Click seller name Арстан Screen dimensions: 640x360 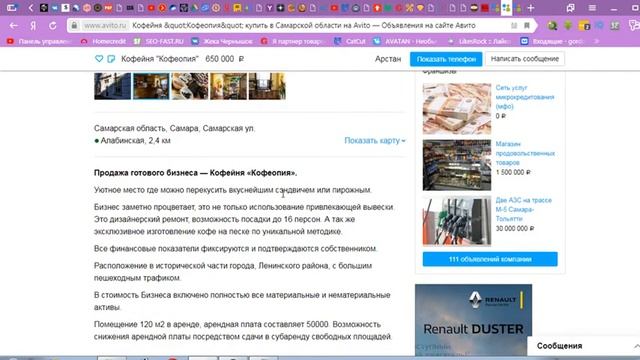click(388, 59)
